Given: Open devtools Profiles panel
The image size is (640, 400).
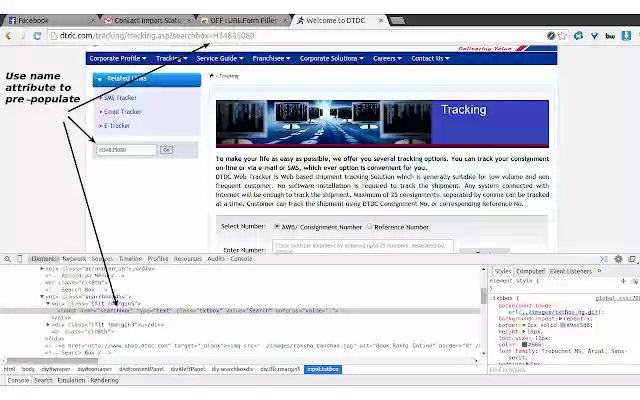Looking at the screenshot, I should 158,259.
